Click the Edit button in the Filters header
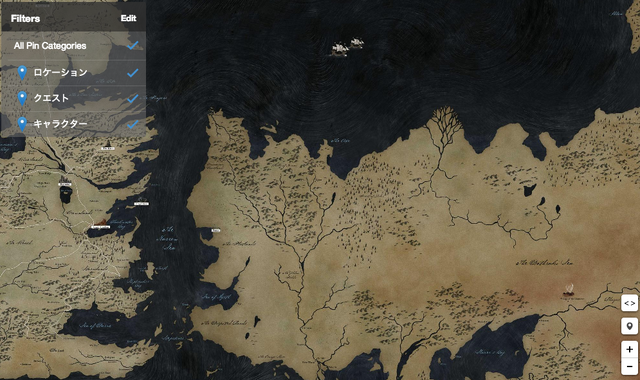Viewport: 640px width, 380px height. [x=128, y=18]
